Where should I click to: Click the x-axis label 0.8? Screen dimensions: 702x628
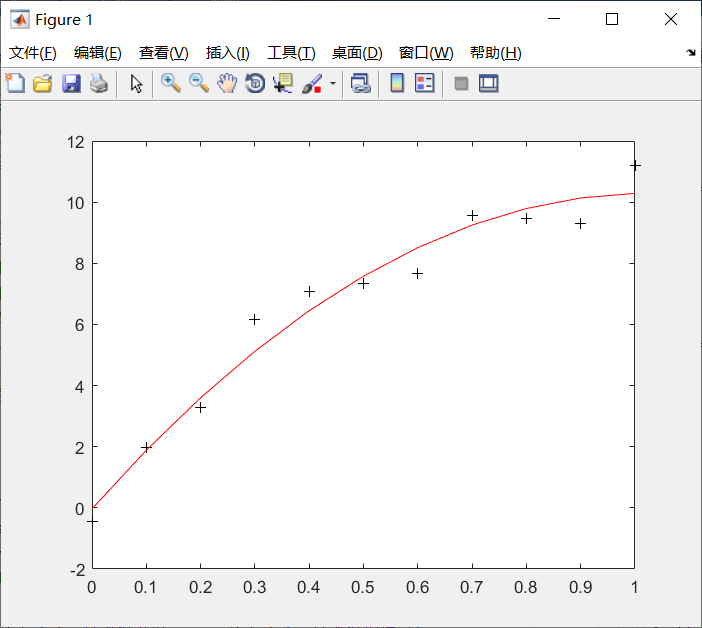pos(526,587)
